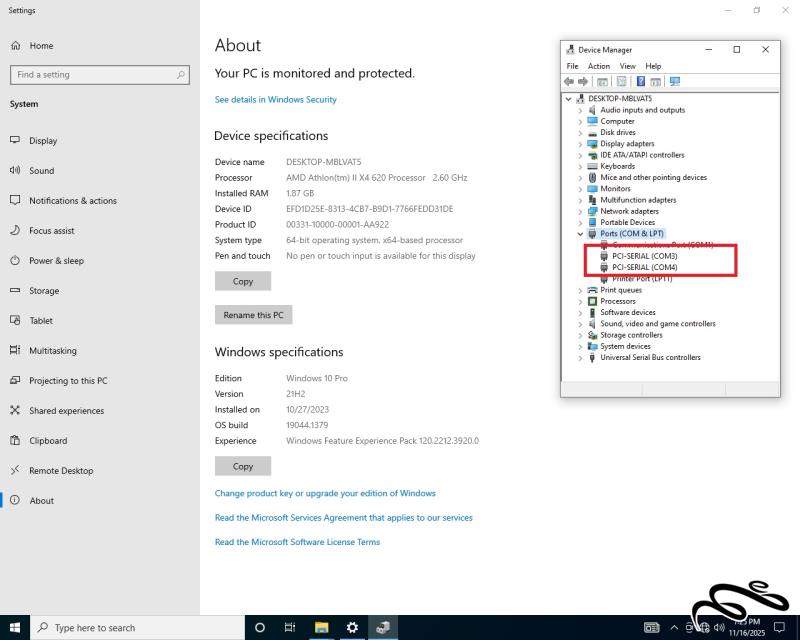The width and height of the screenshot is (800, 640).
Task: Click the Back arrow in Device Manager toolbar
Action: click(x=569, y=81)
